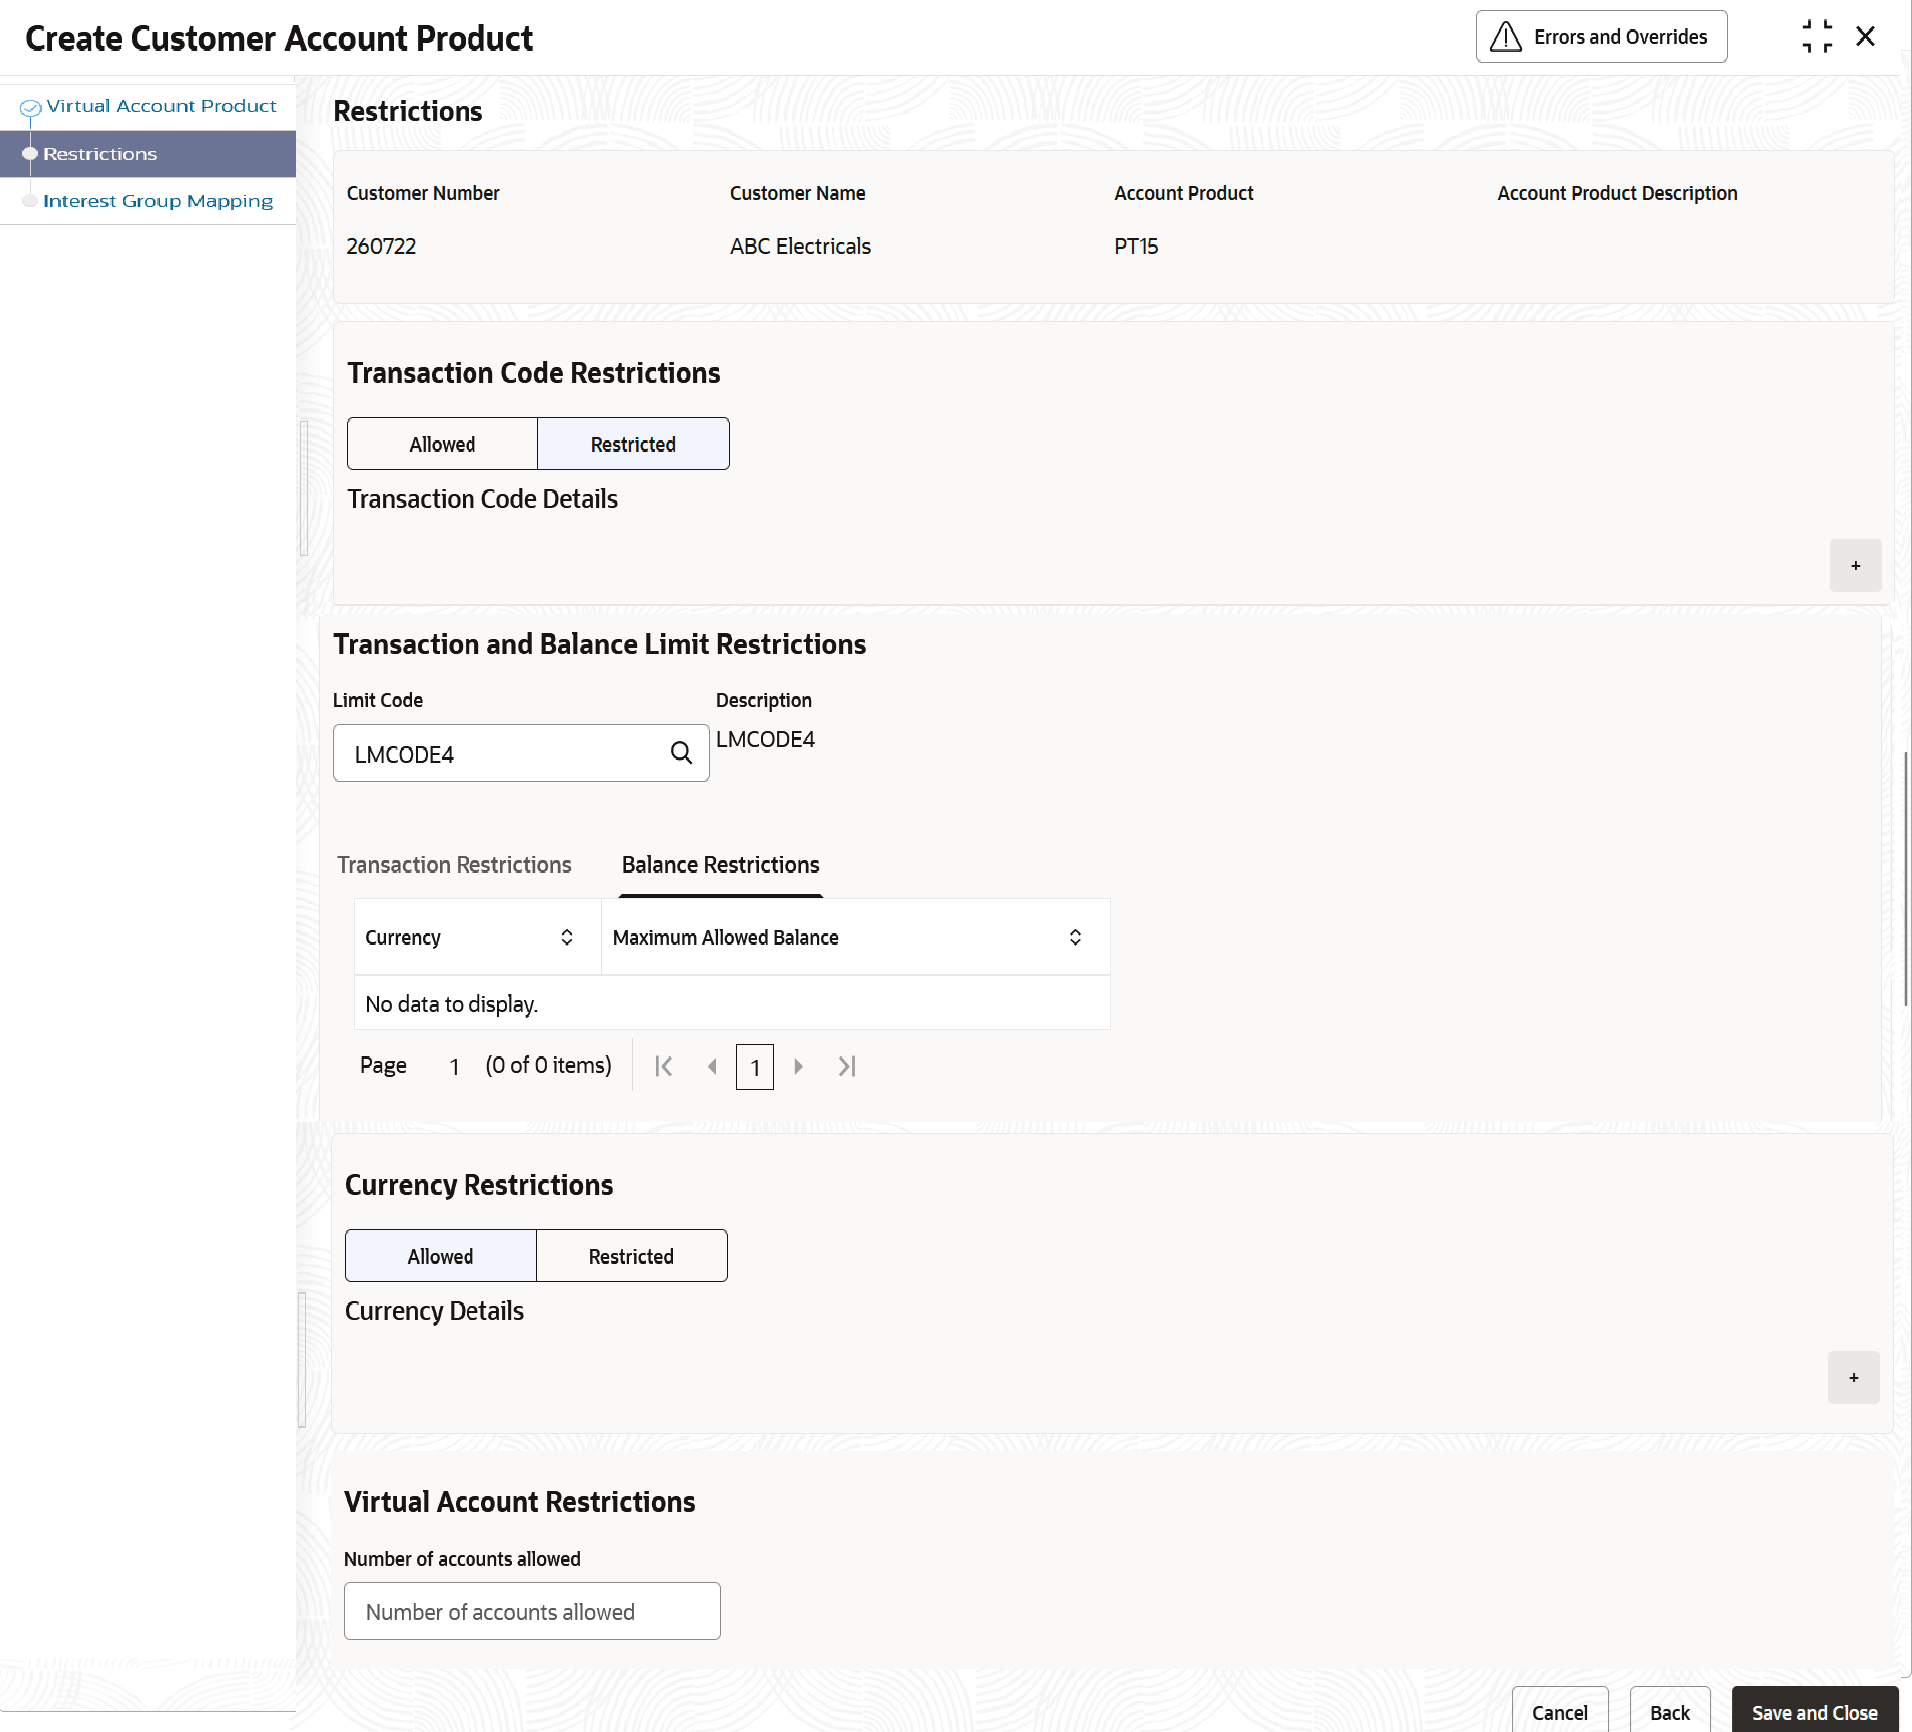The image size is (1912, 1732).
Task: Click the Cancel button
Action: (x=1560, y=1712)
